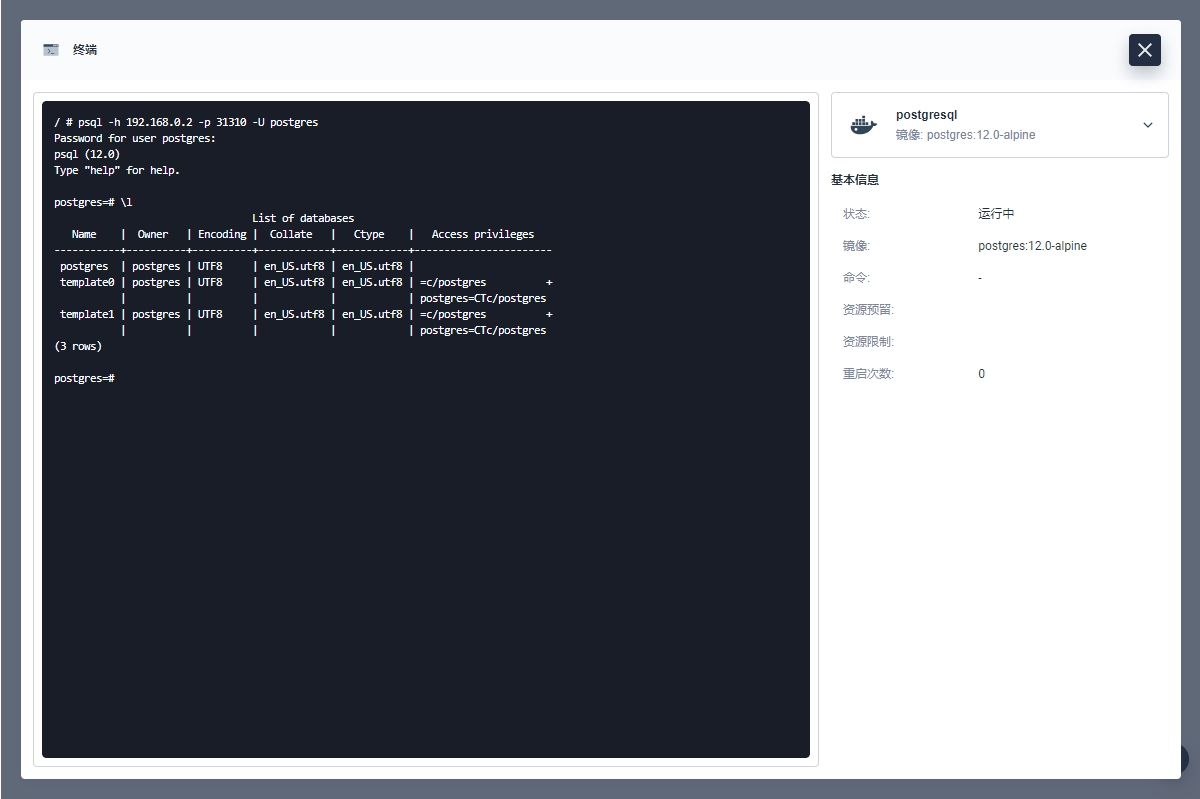Click the Ctype column header
This screenshot has width=1200, height=799.
[x=369, y=234]
